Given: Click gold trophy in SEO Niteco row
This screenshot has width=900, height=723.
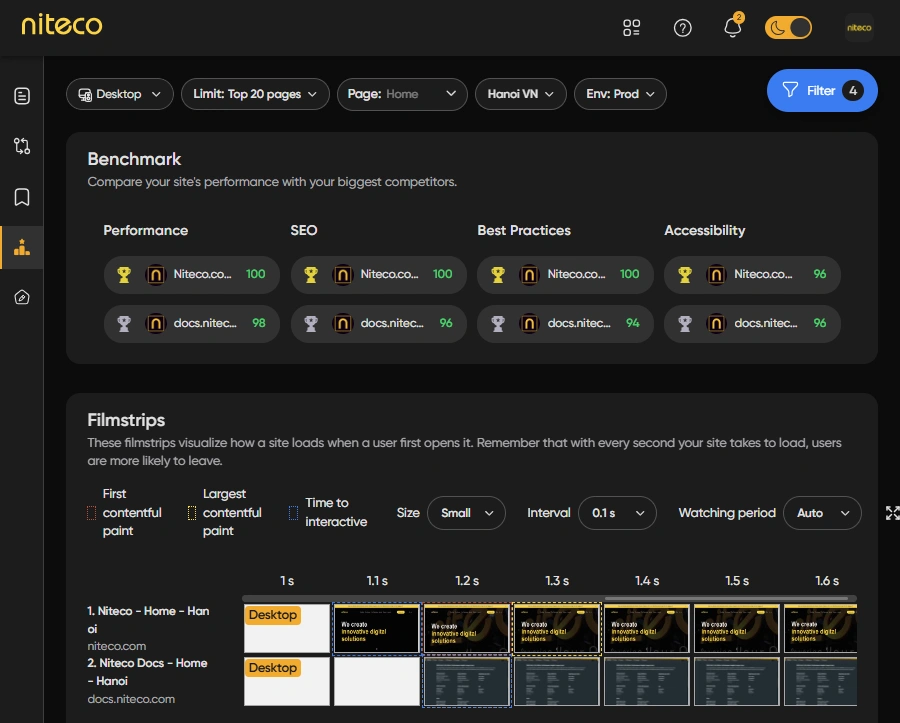Looking at the screenshot, I should pos(311,275).
